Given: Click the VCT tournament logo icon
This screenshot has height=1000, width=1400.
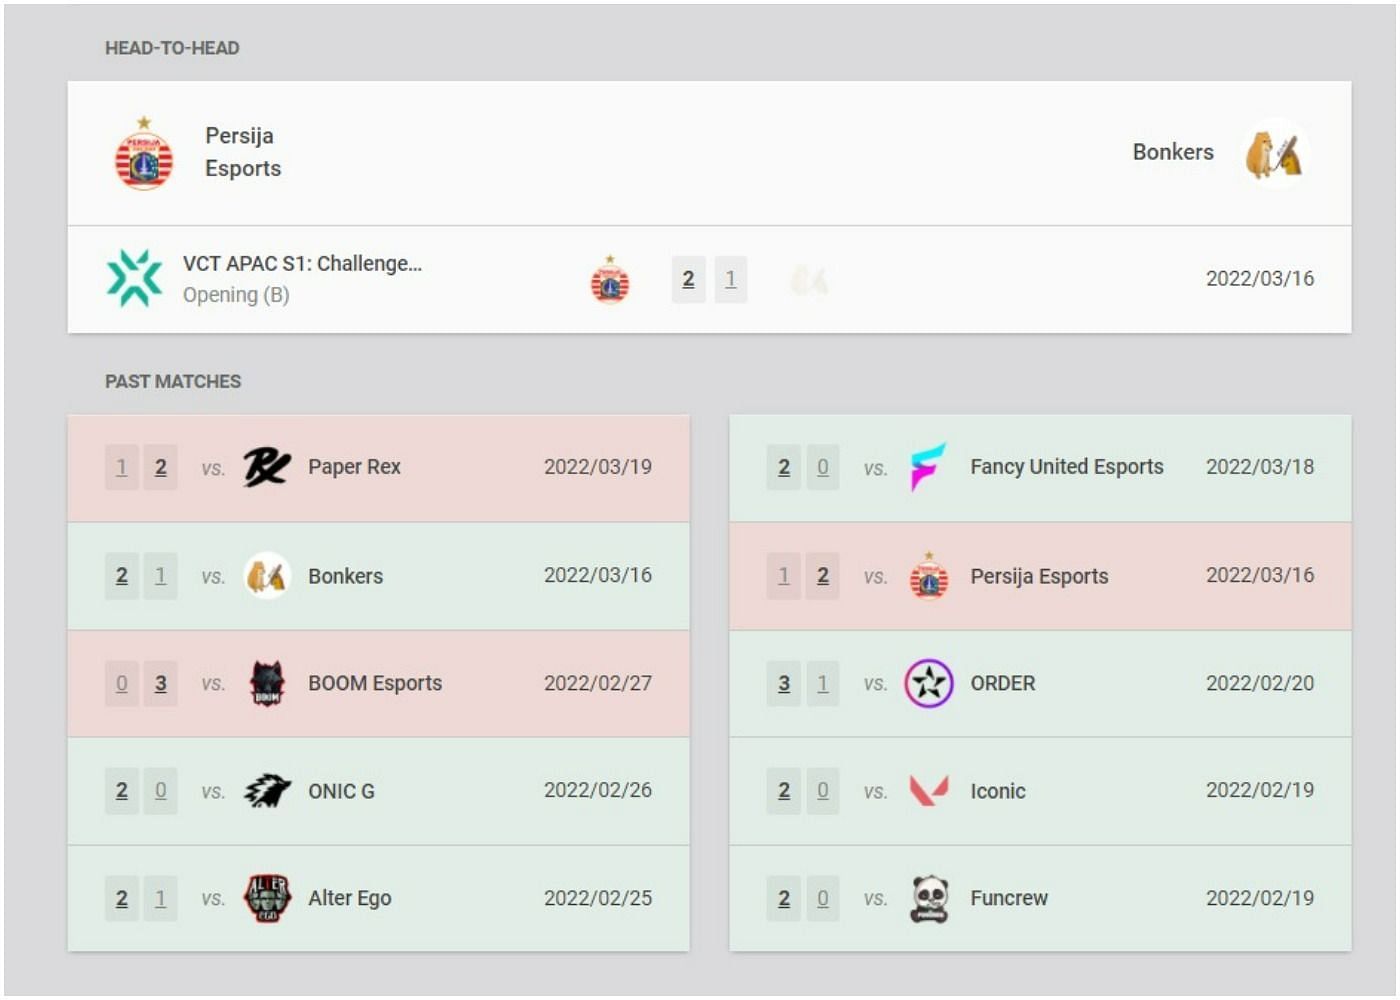Looking at the screenshot, I should (135, 278).
